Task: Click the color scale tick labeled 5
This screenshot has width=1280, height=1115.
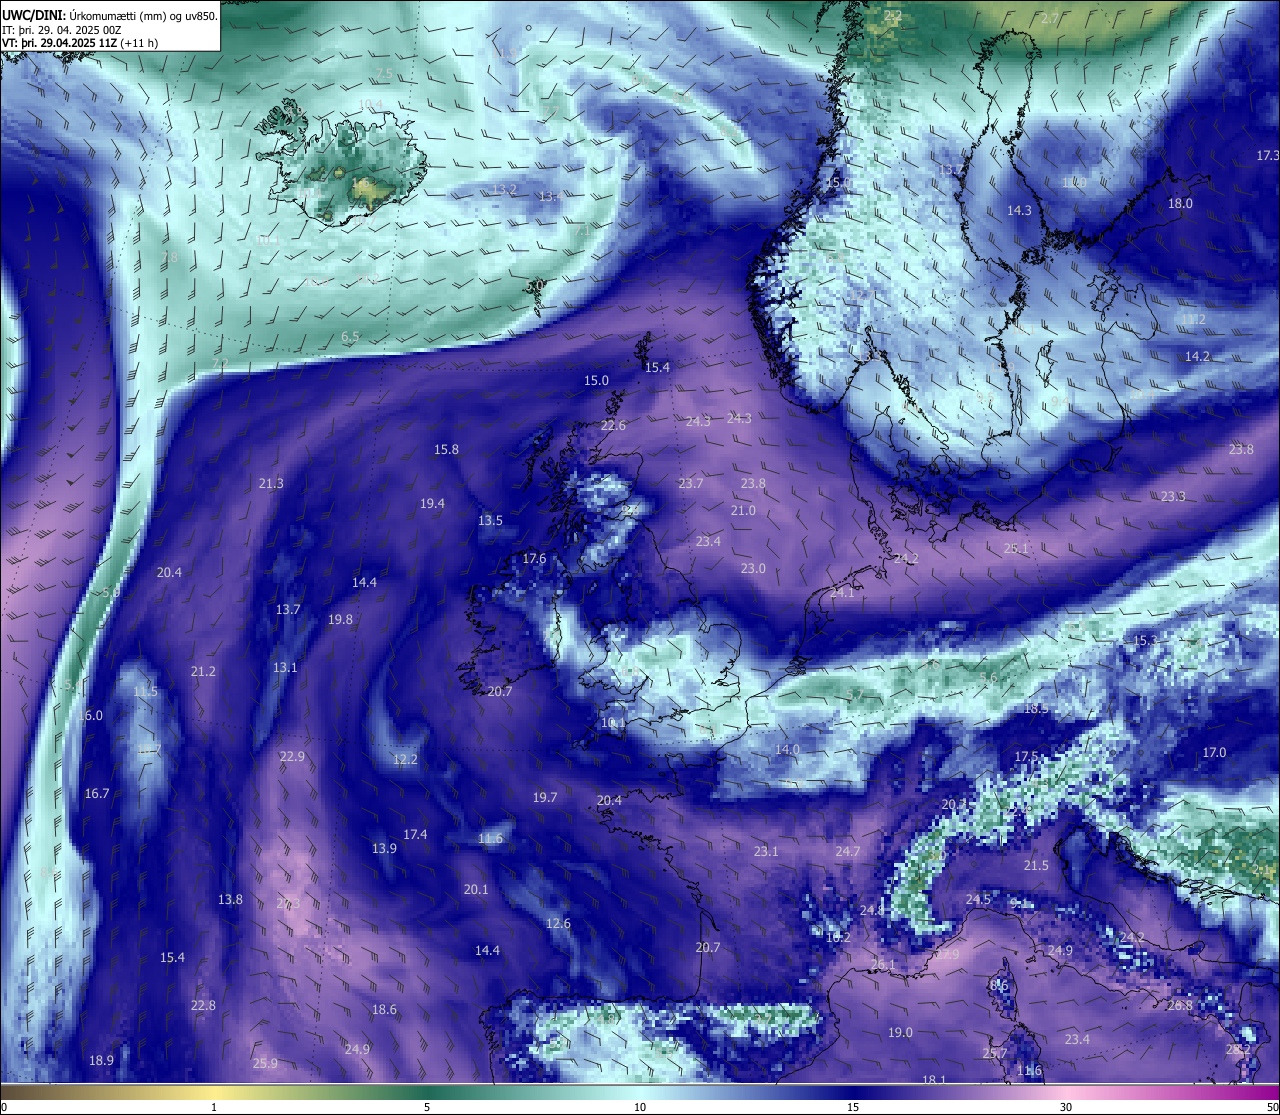Action: [x=427, y=1107]
